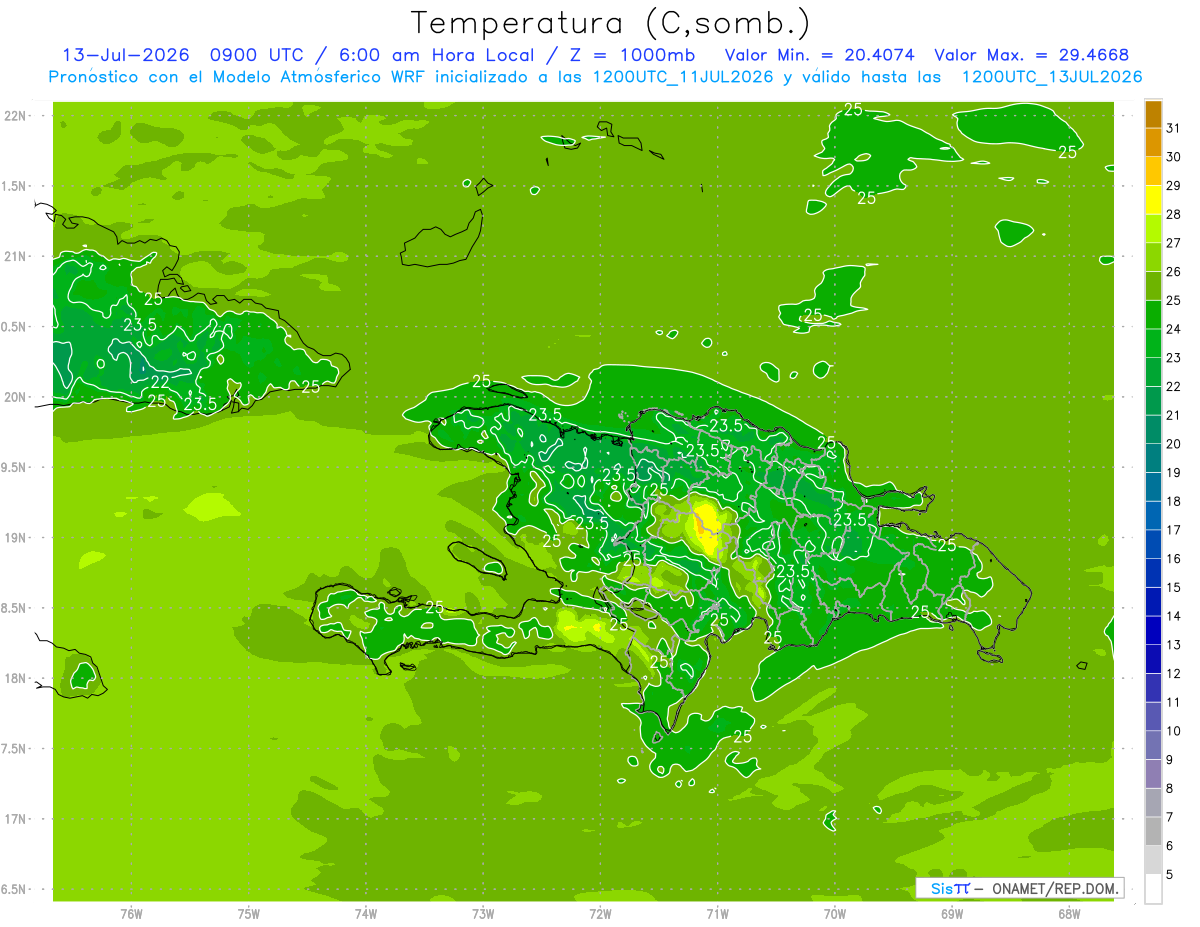Click the '19N' latitude axis label
Viewport: 1200px width, 927px height.
click(17, 537)
